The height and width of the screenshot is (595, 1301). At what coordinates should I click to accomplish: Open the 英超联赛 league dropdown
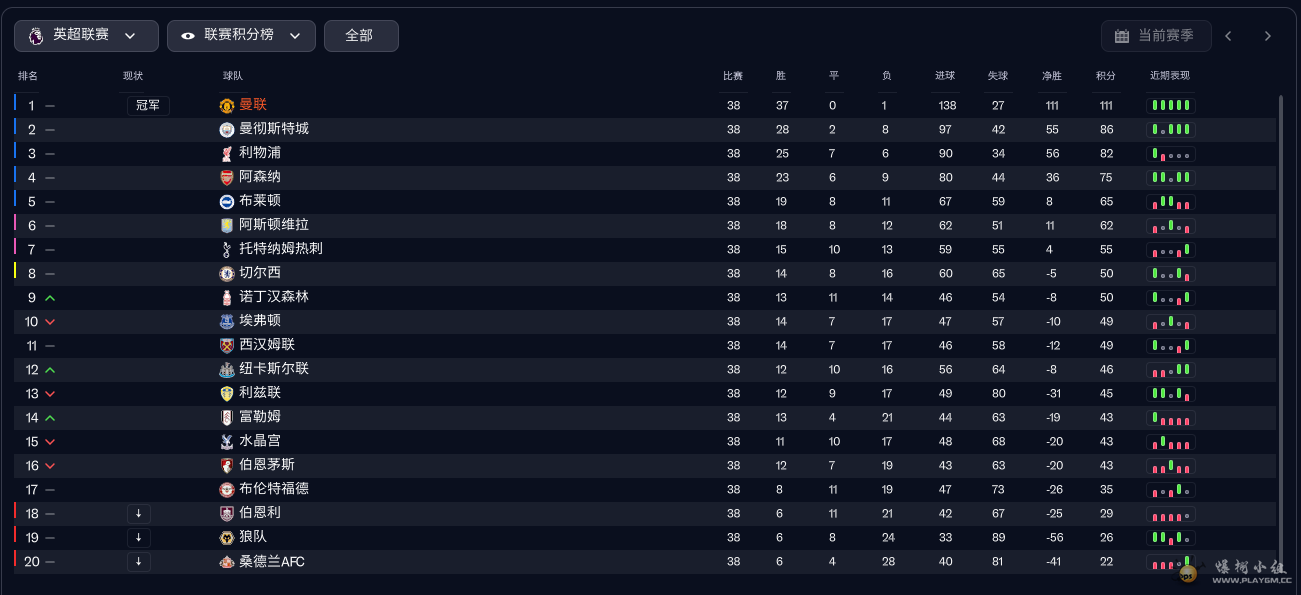pyautogui.click(x=86, y=35)
